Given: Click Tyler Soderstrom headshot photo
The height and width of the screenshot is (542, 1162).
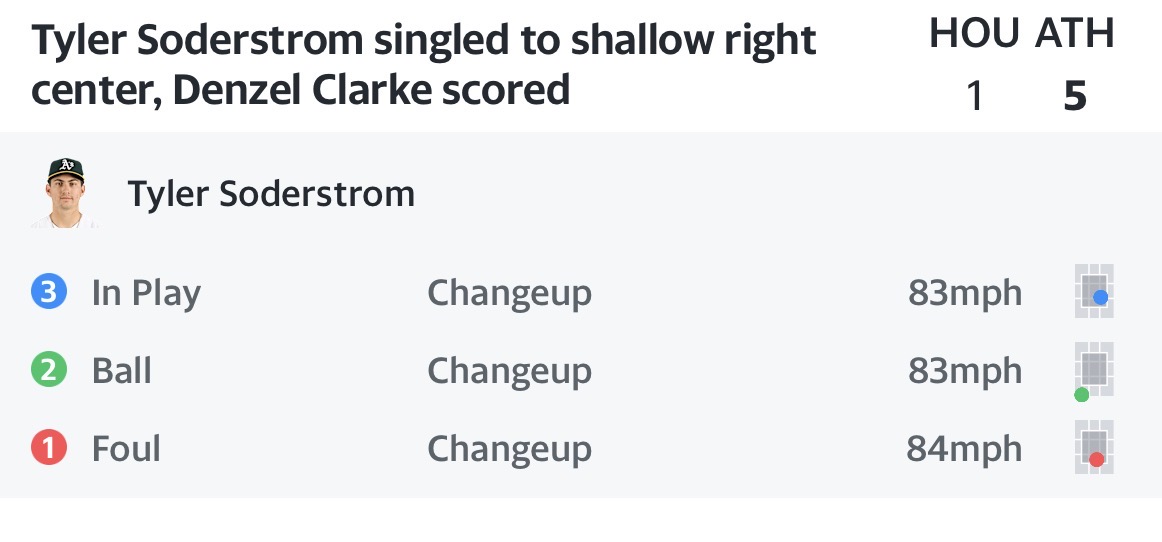Looking at the screenshot, I should coord(65,193).
